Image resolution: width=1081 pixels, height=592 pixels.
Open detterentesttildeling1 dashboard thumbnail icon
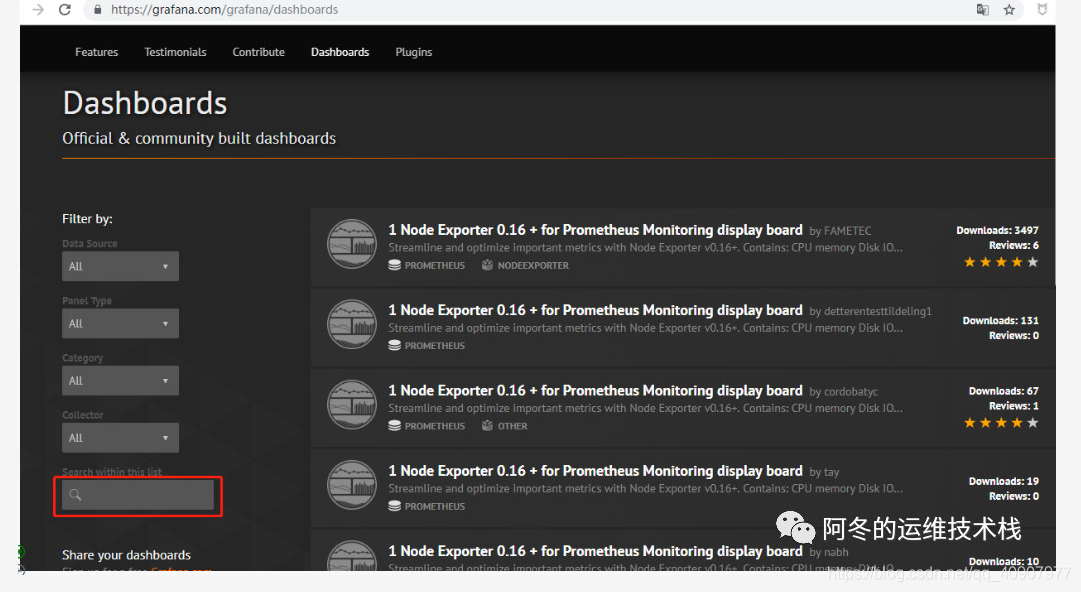pyautogui.click(x=352, y=324)
